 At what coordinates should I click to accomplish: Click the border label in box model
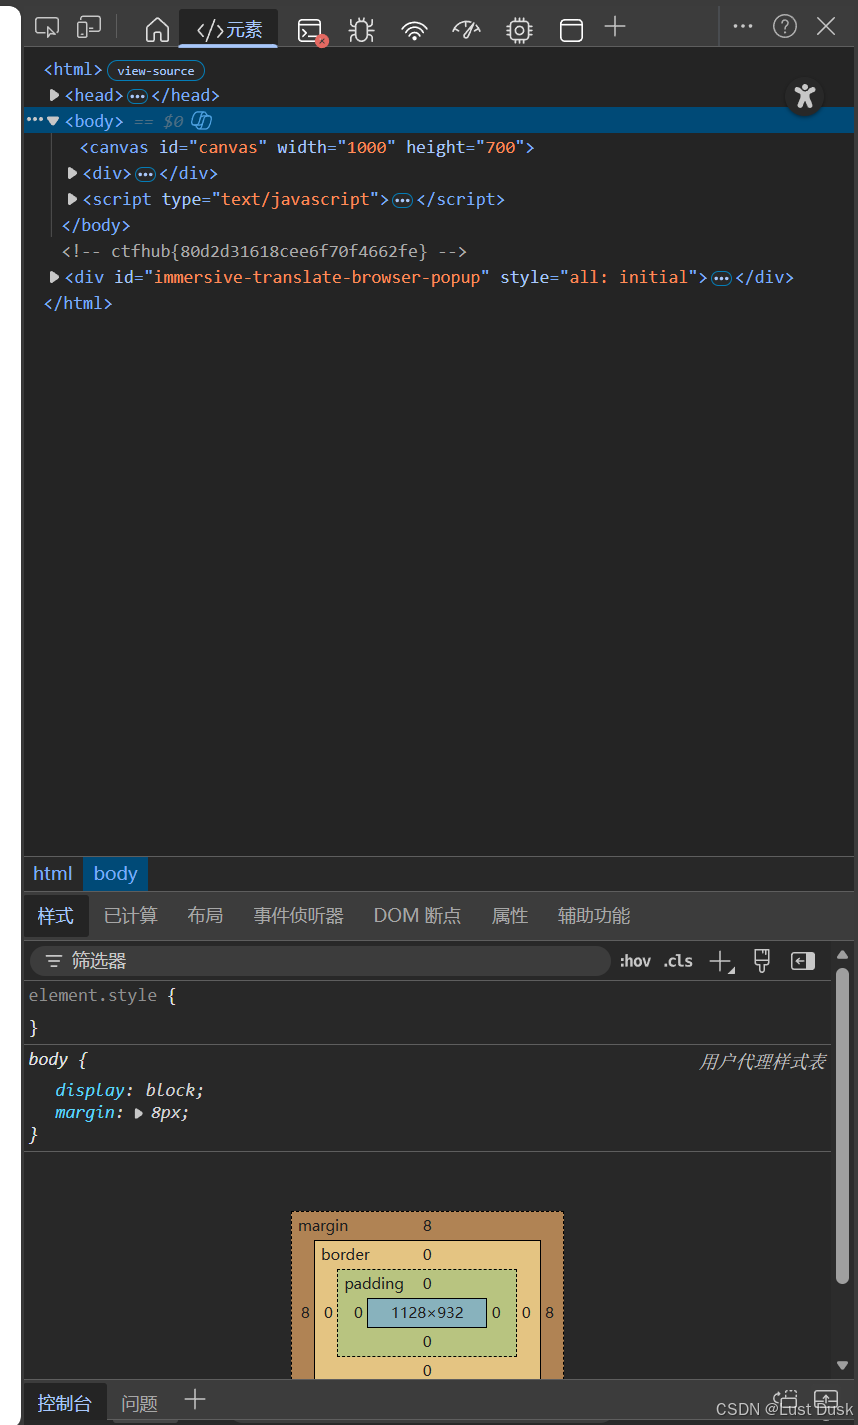345,1254
